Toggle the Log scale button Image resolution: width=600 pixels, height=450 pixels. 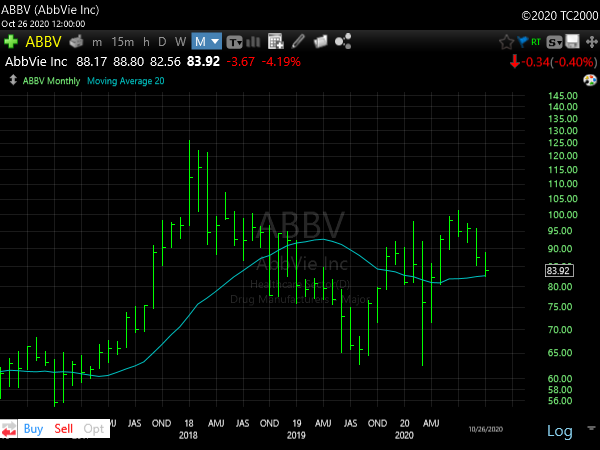point(560,431)
